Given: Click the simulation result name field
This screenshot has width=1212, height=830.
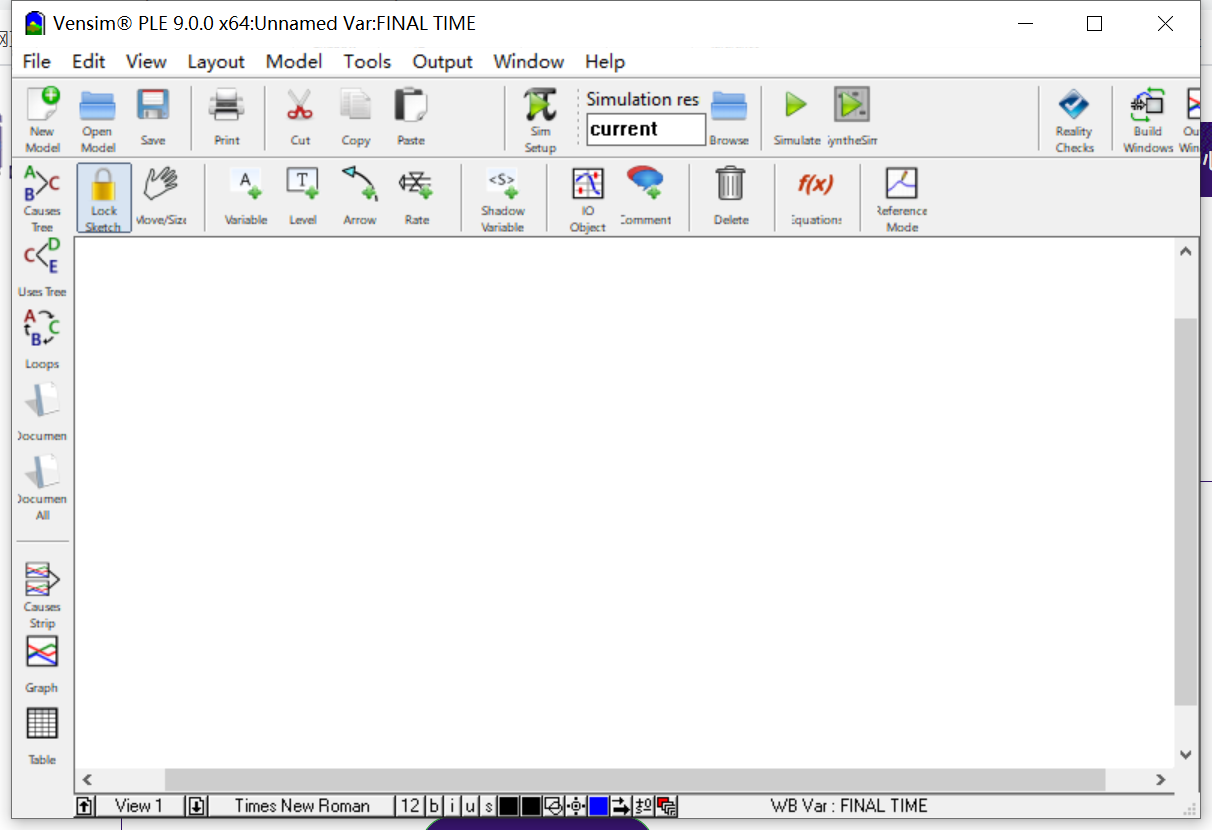Looking at the screenshot, I should (x=646, y=129).
